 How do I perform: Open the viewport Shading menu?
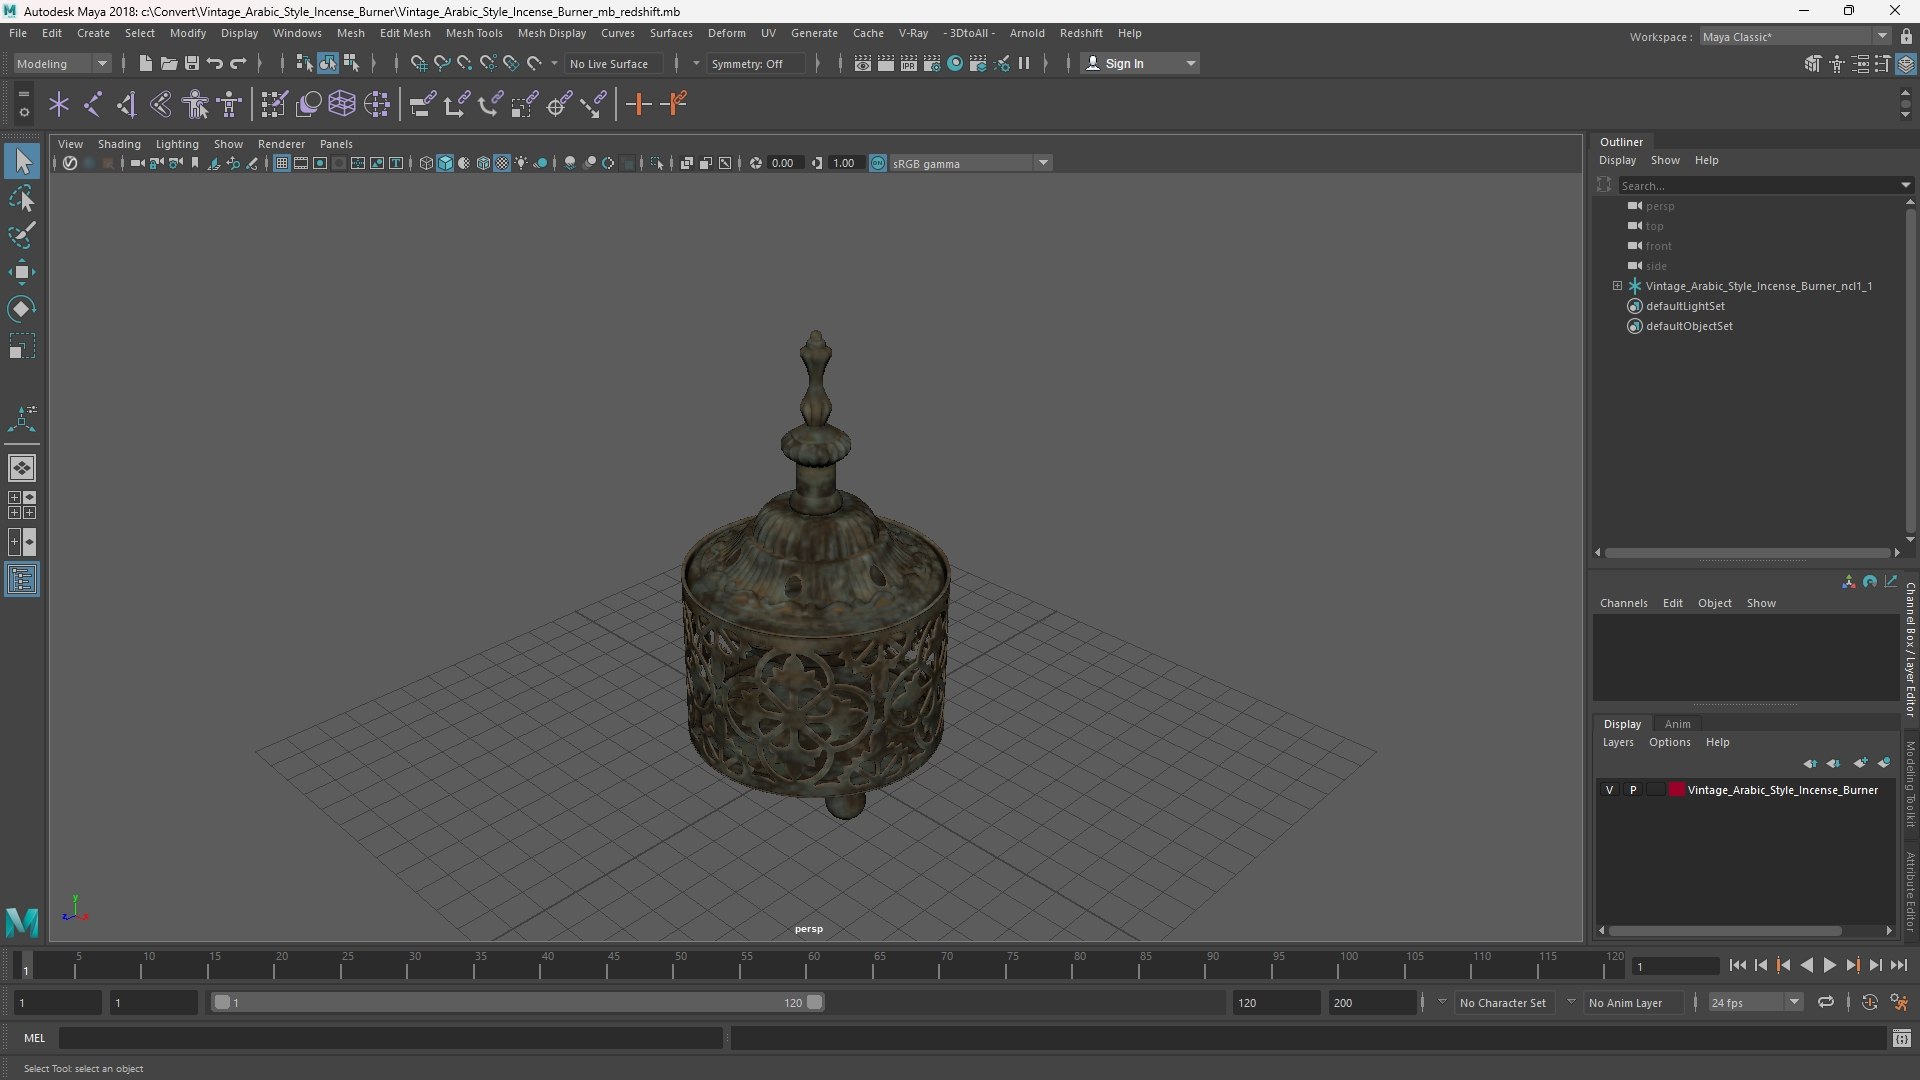[119, 144]
